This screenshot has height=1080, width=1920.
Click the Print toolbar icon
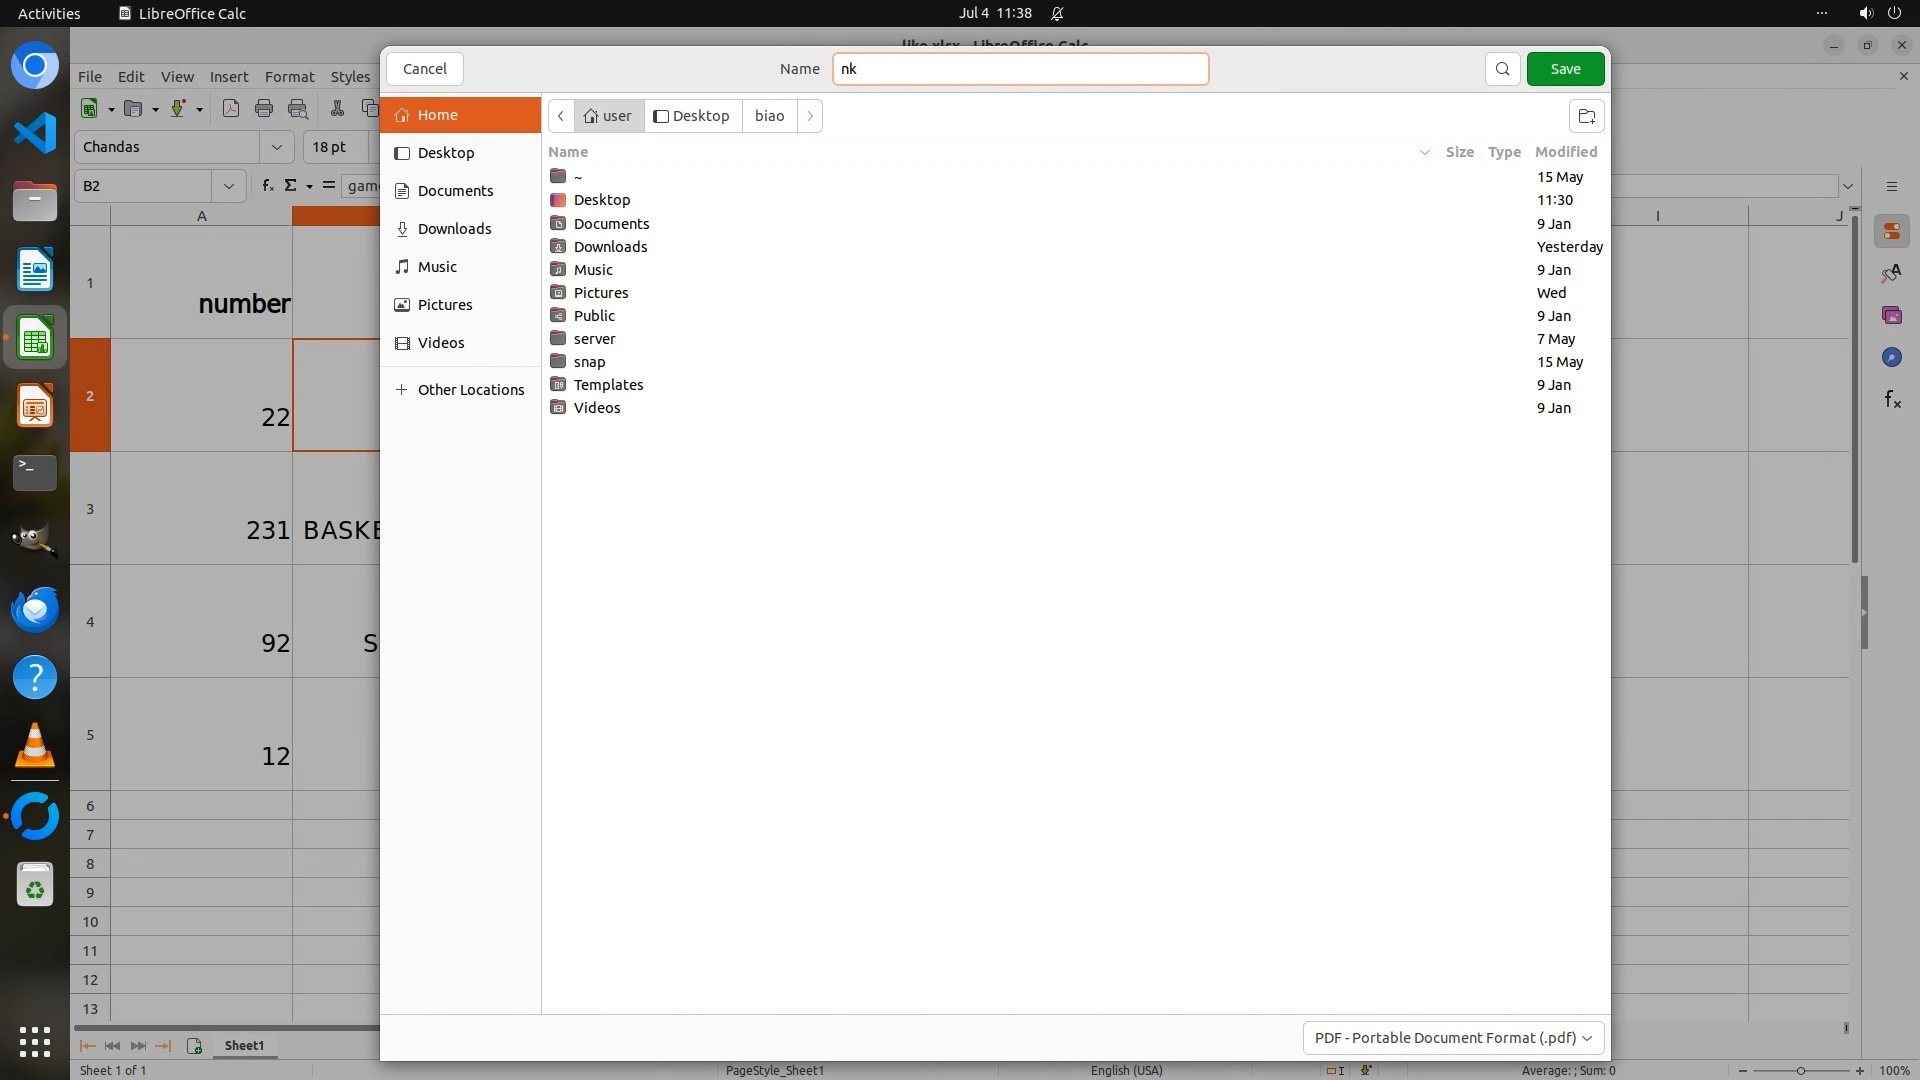[x=264, y=109]
